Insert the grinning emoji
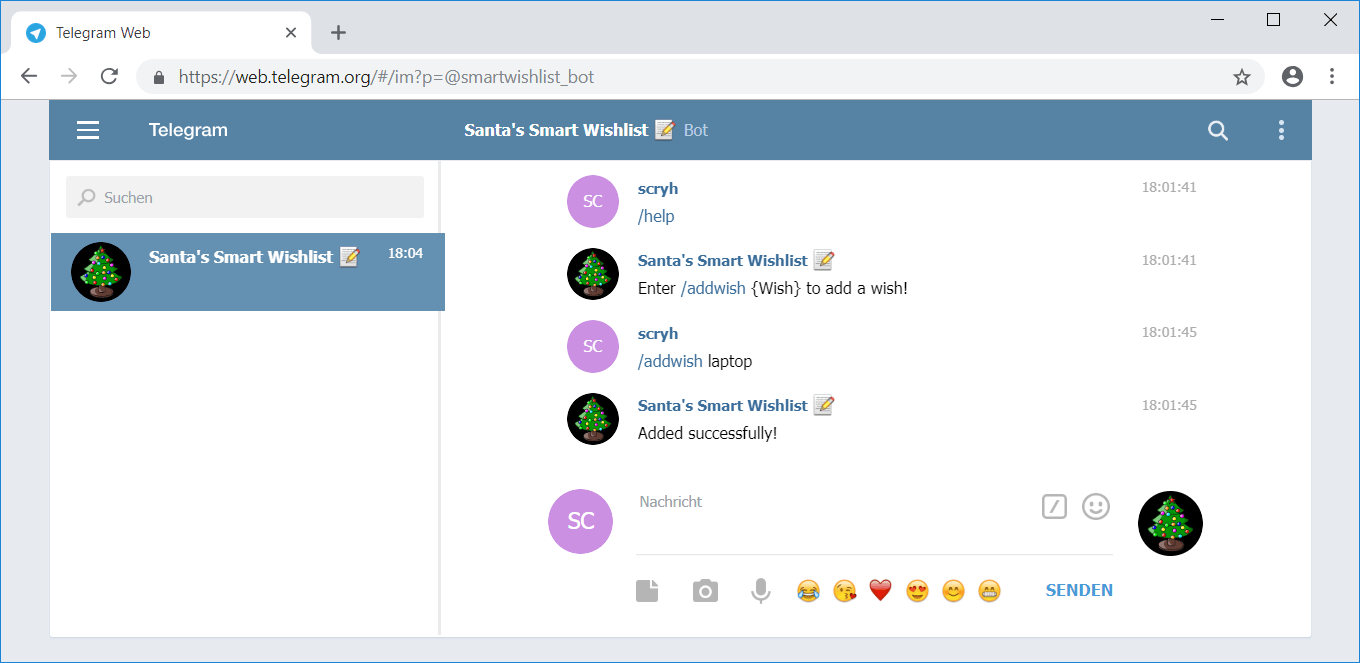This screenshot has width=1360, height=663. [x=989, y=590]
